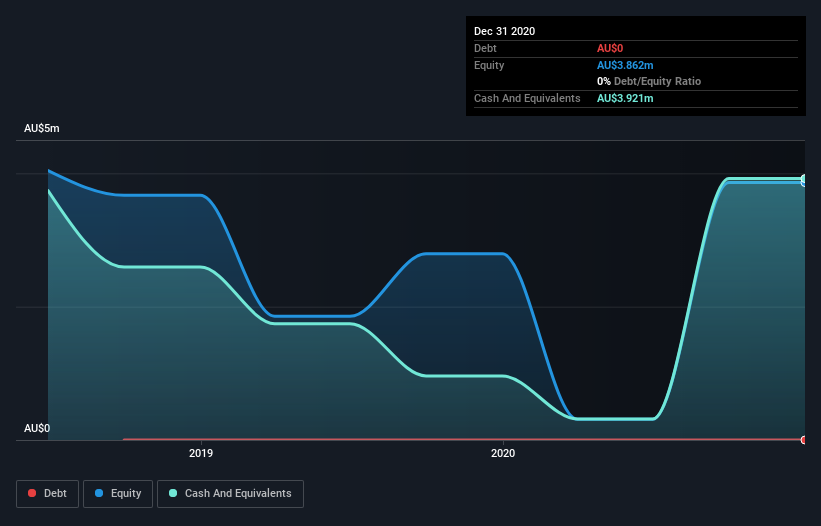Toggle the Debt legend button

(47, 494)
